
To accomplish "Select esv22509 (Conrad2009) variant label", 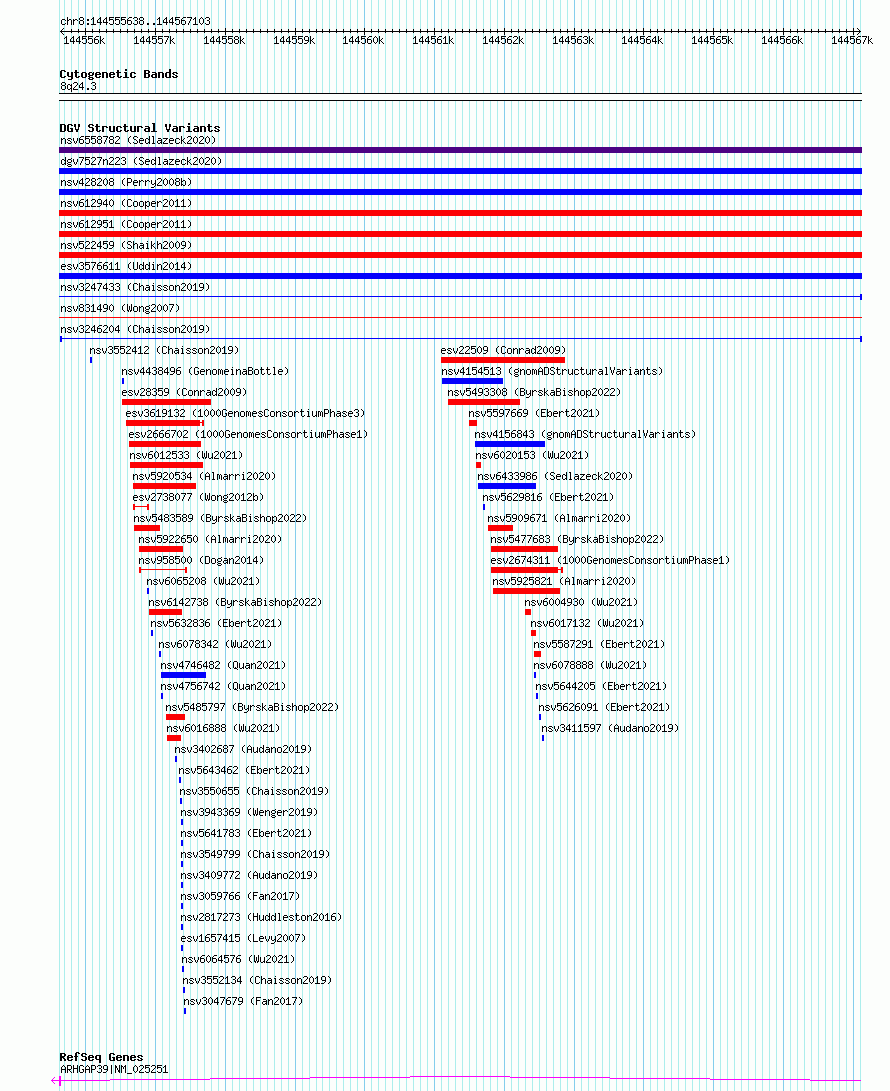I will (x=503, y=351).
